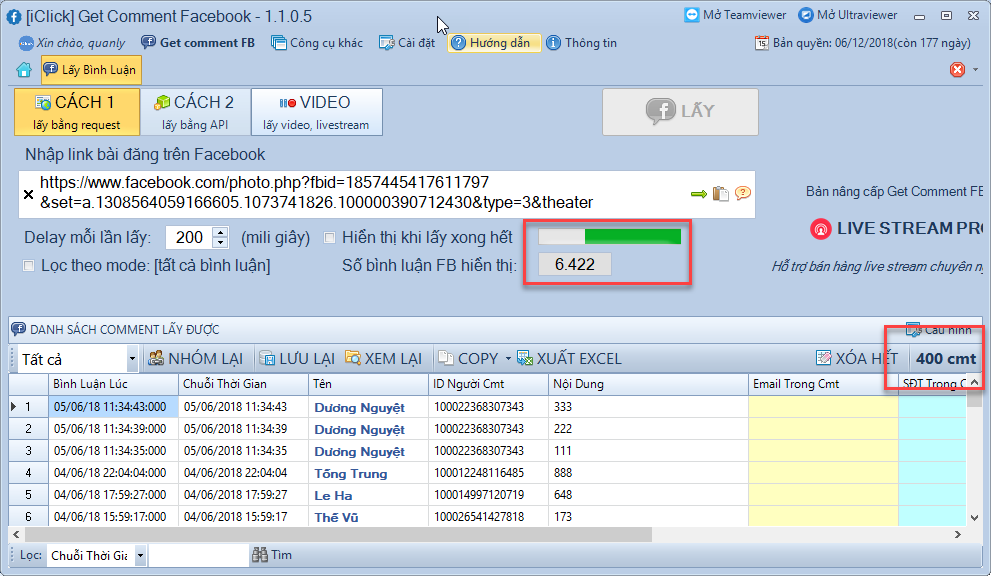
Task: Sort by the Email Trong Cmt column header
Action: click(824, 384)
